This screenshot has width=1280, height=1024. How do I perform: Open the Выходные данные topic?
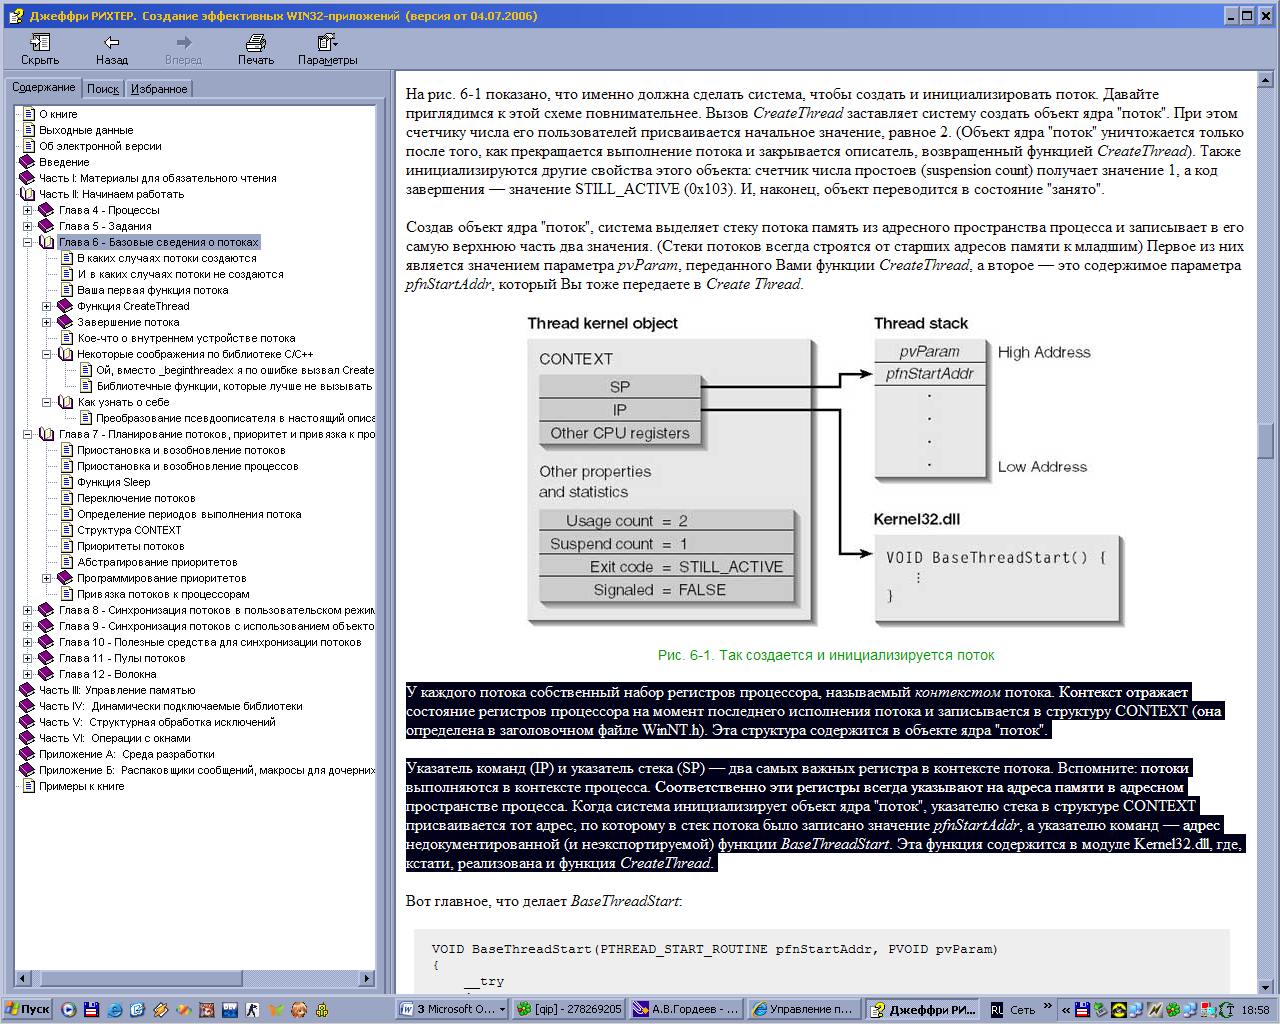86,130
